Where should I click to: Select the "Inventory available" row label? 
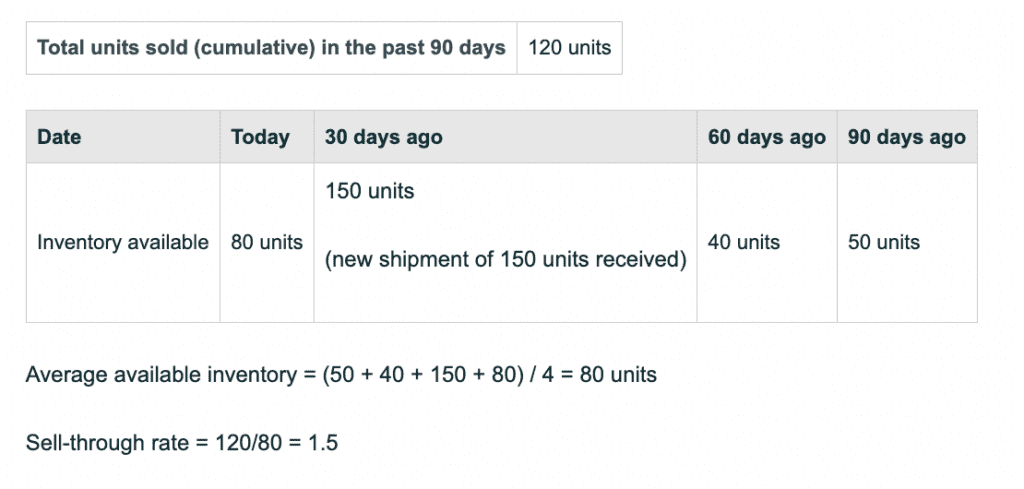coord(123,242)
